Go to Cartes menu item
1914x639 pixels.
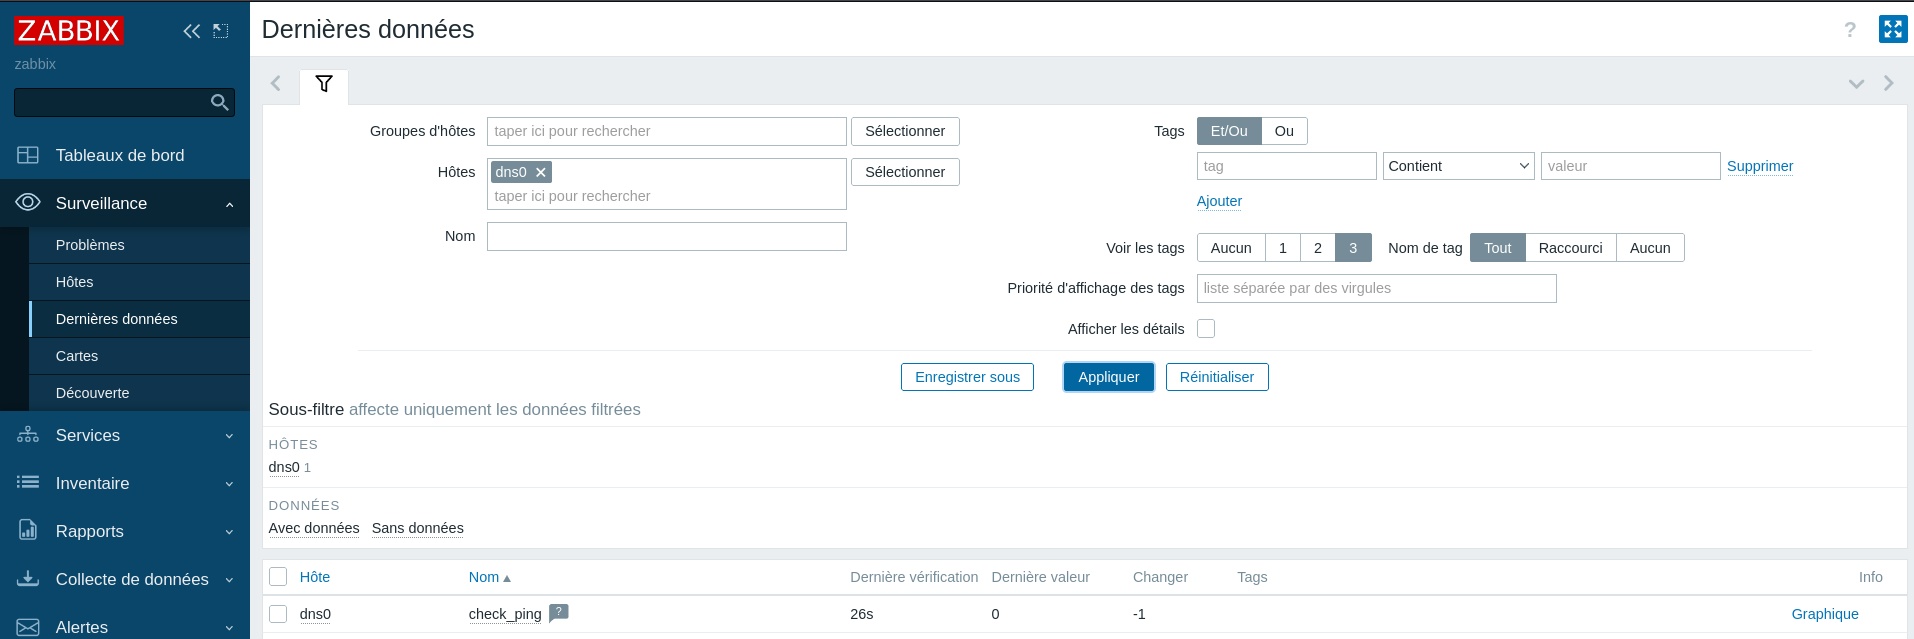click(77, 356)
